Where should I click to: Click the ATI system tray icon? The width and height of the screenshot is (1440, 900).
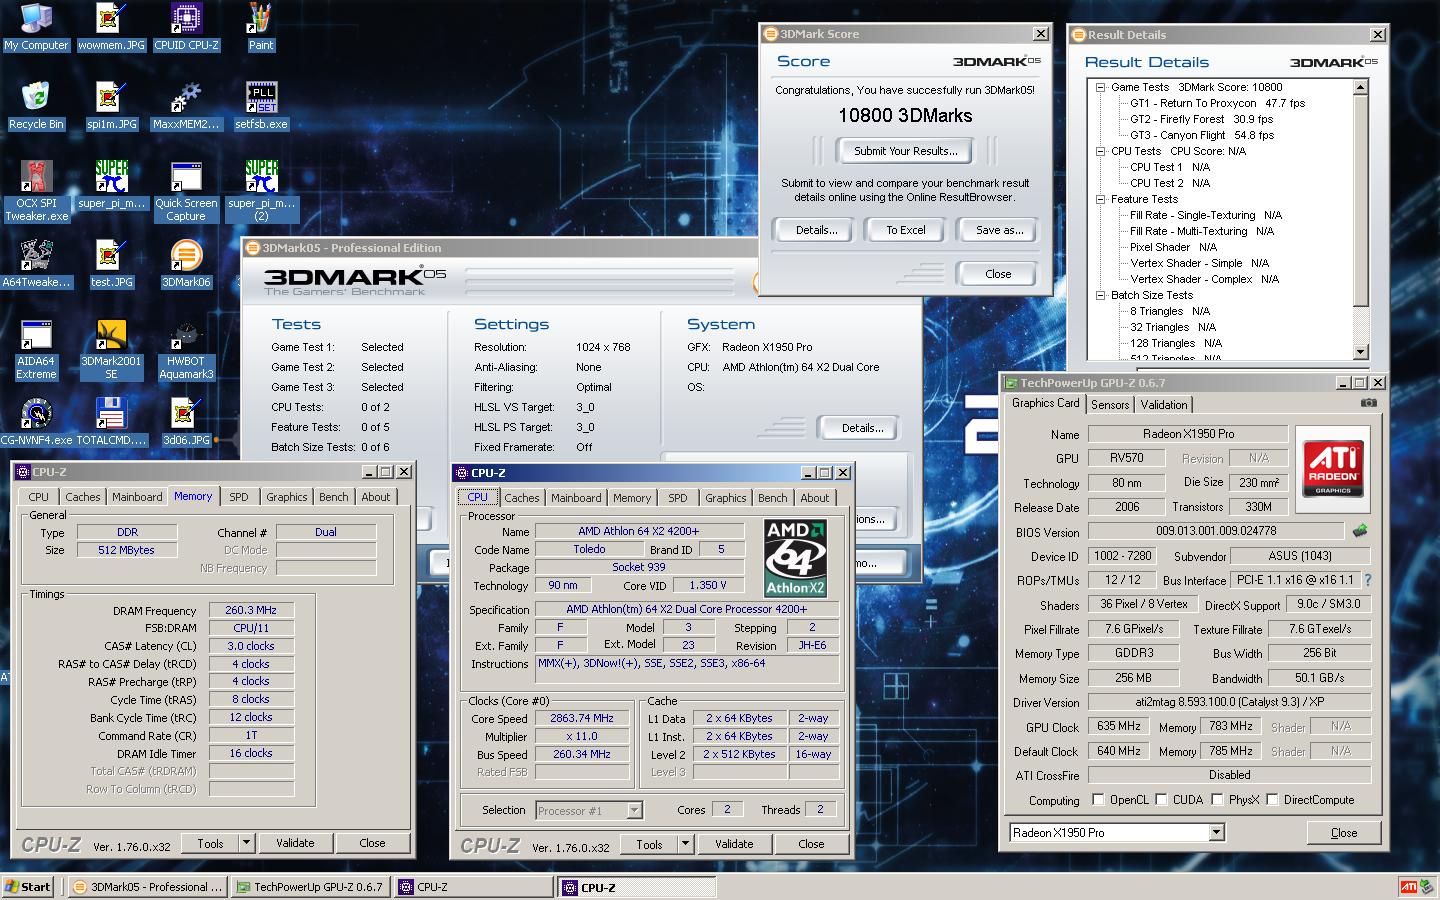point(1407,887)
